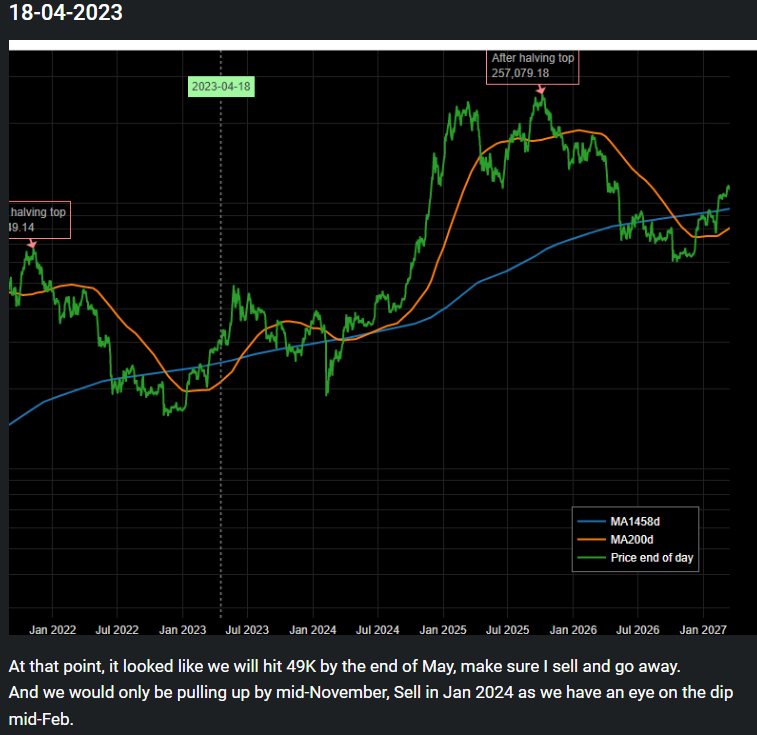Click the Jan 2023 axis label
This screenshot has height=735, width=757.
pos(182,630)
